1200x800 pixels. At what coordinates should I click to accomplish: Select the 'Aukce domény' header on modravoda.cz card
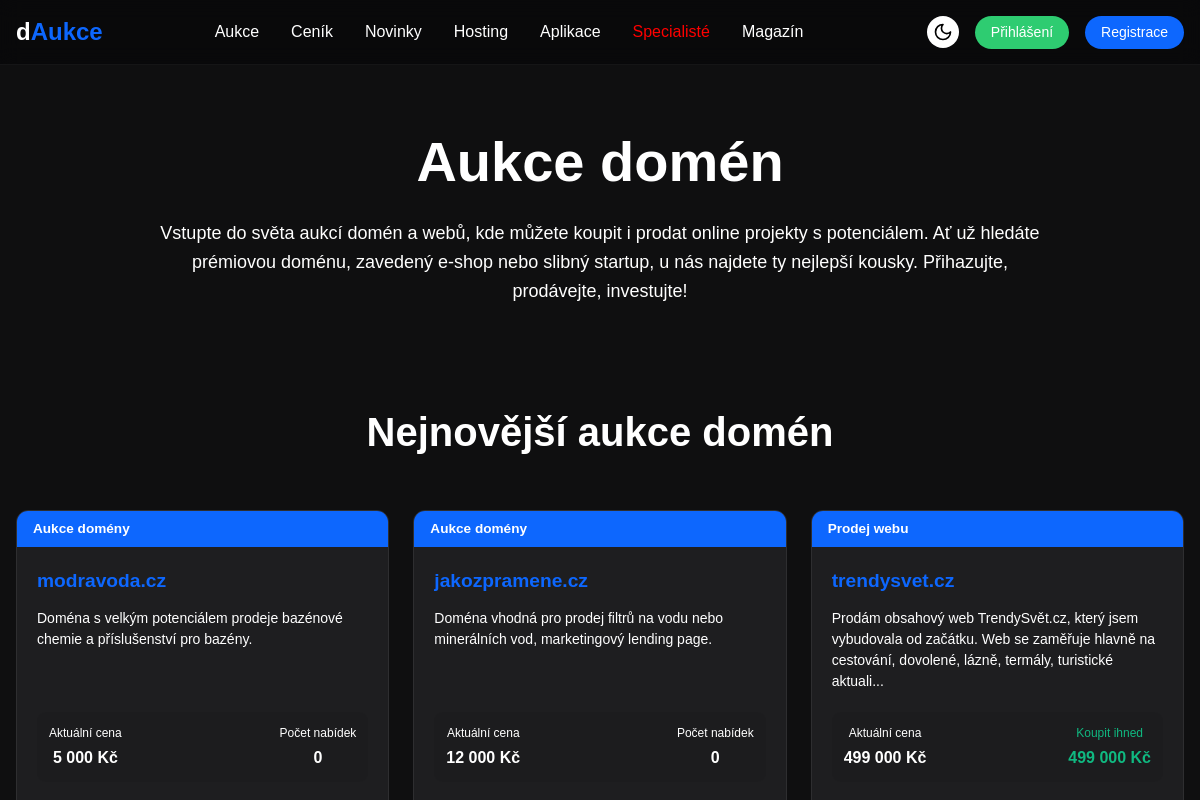click(202, 529)
